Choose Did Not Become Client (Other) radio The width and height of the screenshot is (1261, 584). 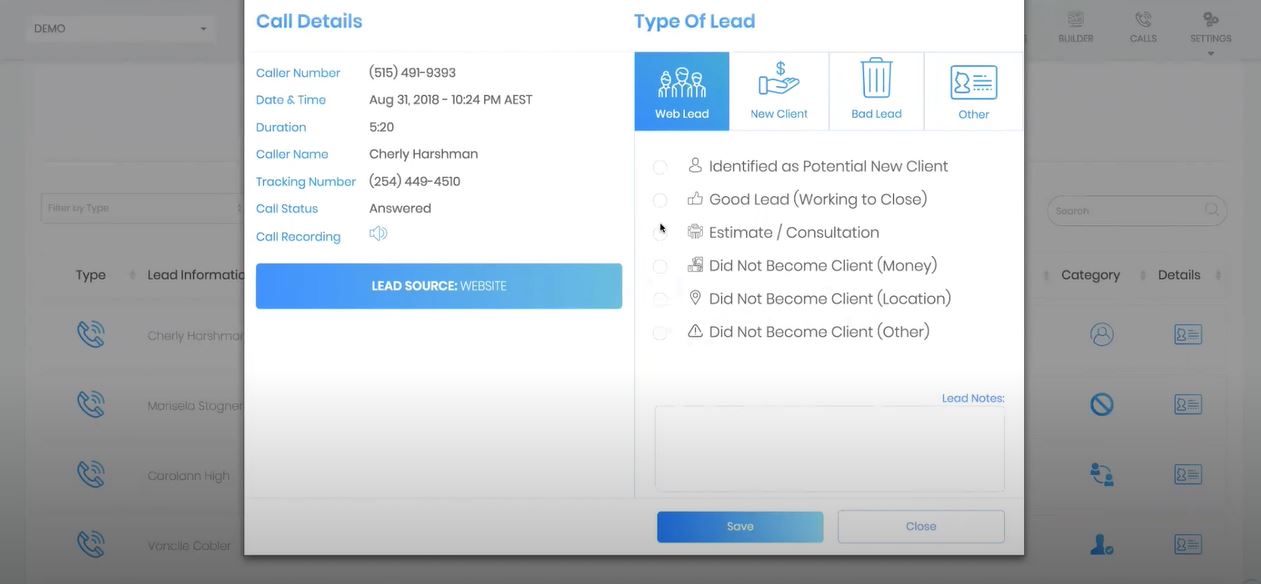pos(660,332)
